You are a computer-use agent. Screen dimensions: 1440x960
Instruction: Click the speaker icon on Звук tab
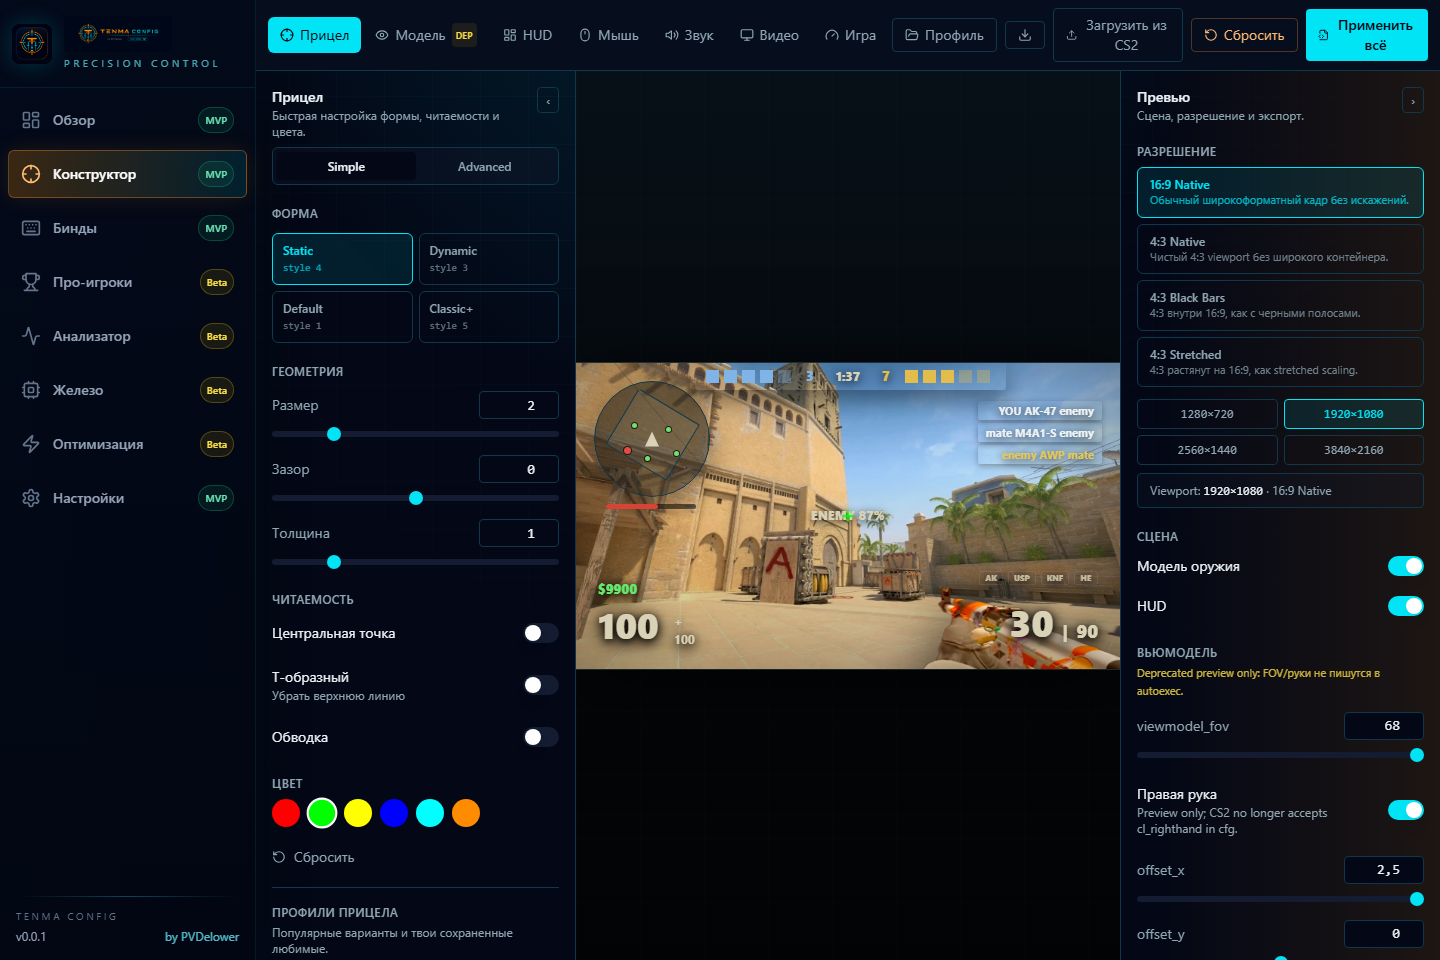pos(672,35)
